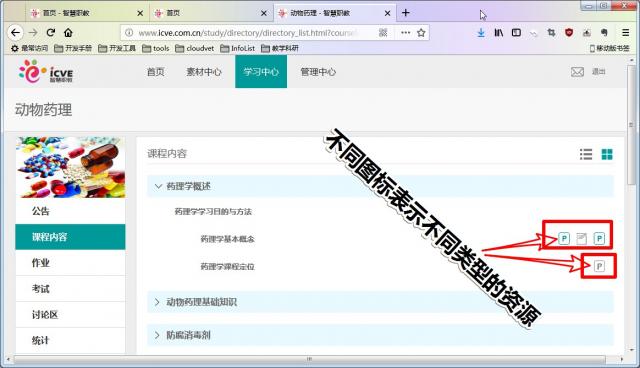The height and width of the screenshot is (368, 640).
Task: Click the 药理学基本概念 item
Action: (x=227, y=239)
